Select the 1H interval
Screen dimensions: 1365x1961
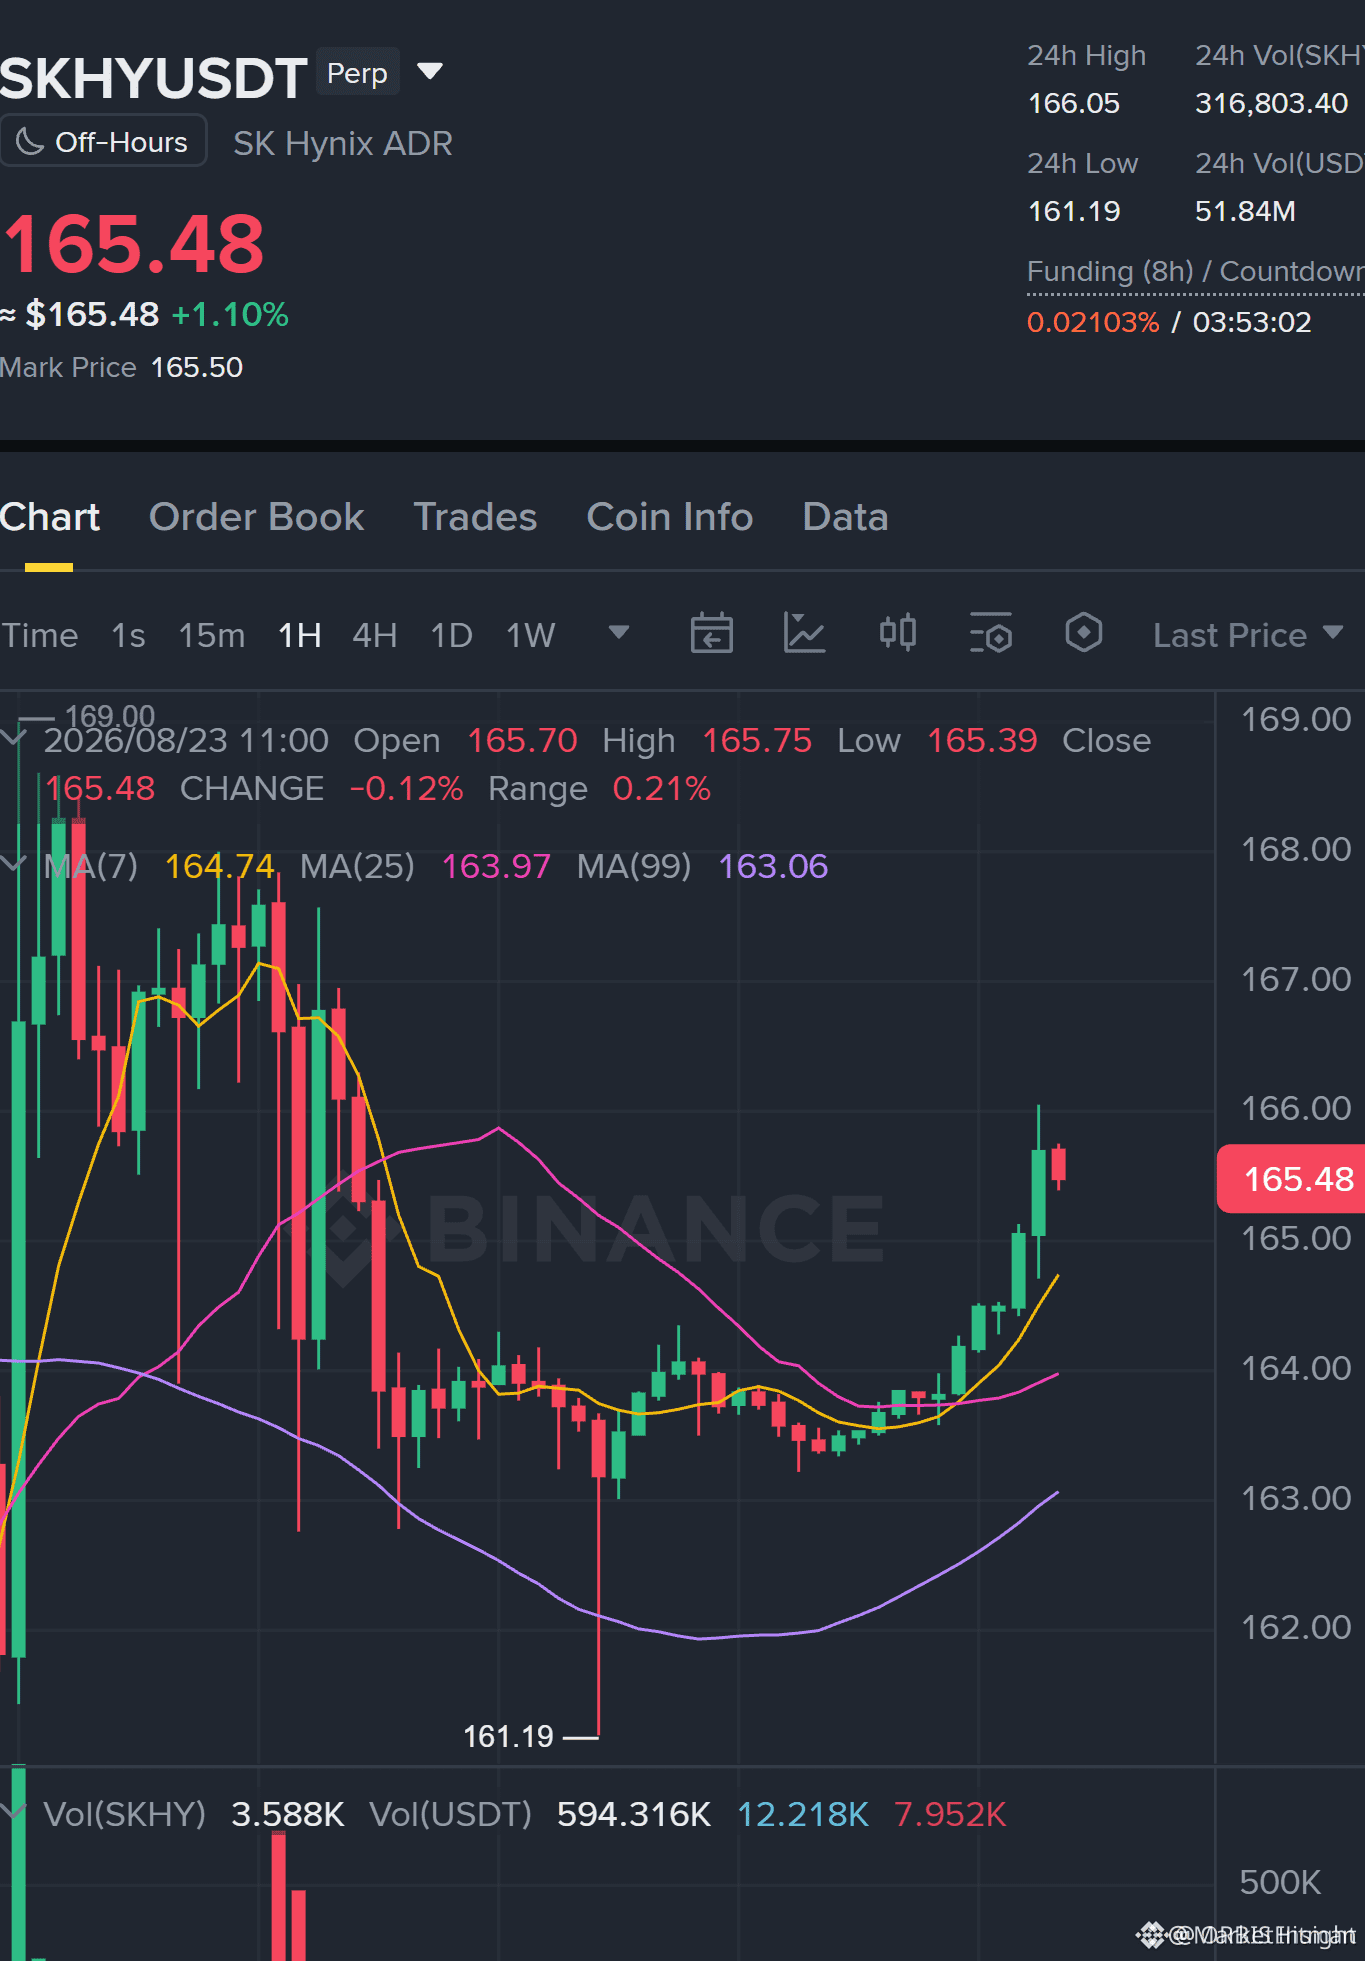[299, 635]
